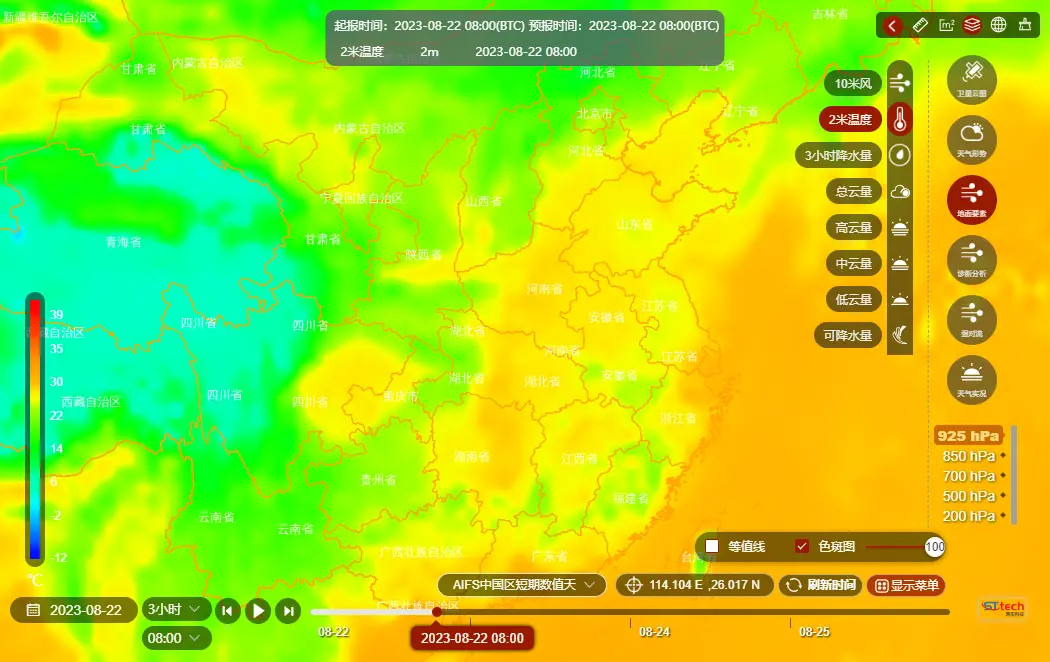Open the AIFS中国区短期数值天 model dropdown
The width and height of the screenshot is (1050, 662).
[x=522, y=584]
